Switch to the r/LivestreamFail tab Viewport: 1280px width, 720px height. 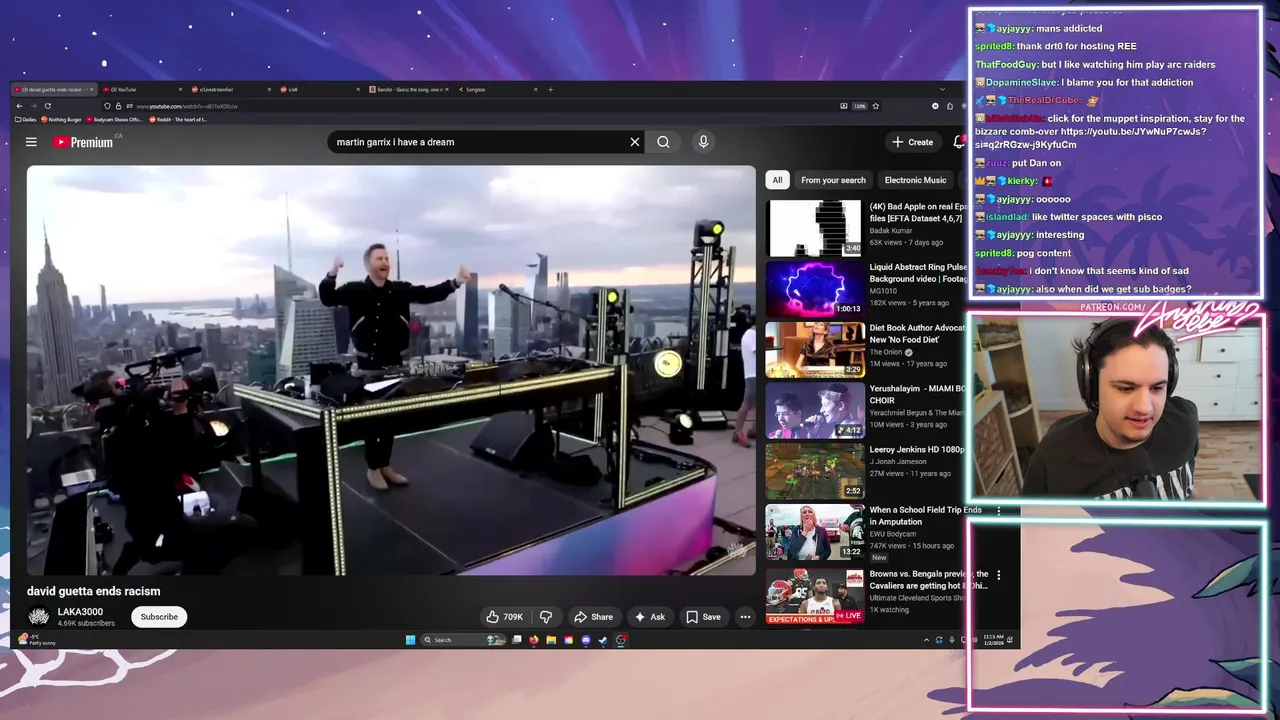[x=232, y=89]
